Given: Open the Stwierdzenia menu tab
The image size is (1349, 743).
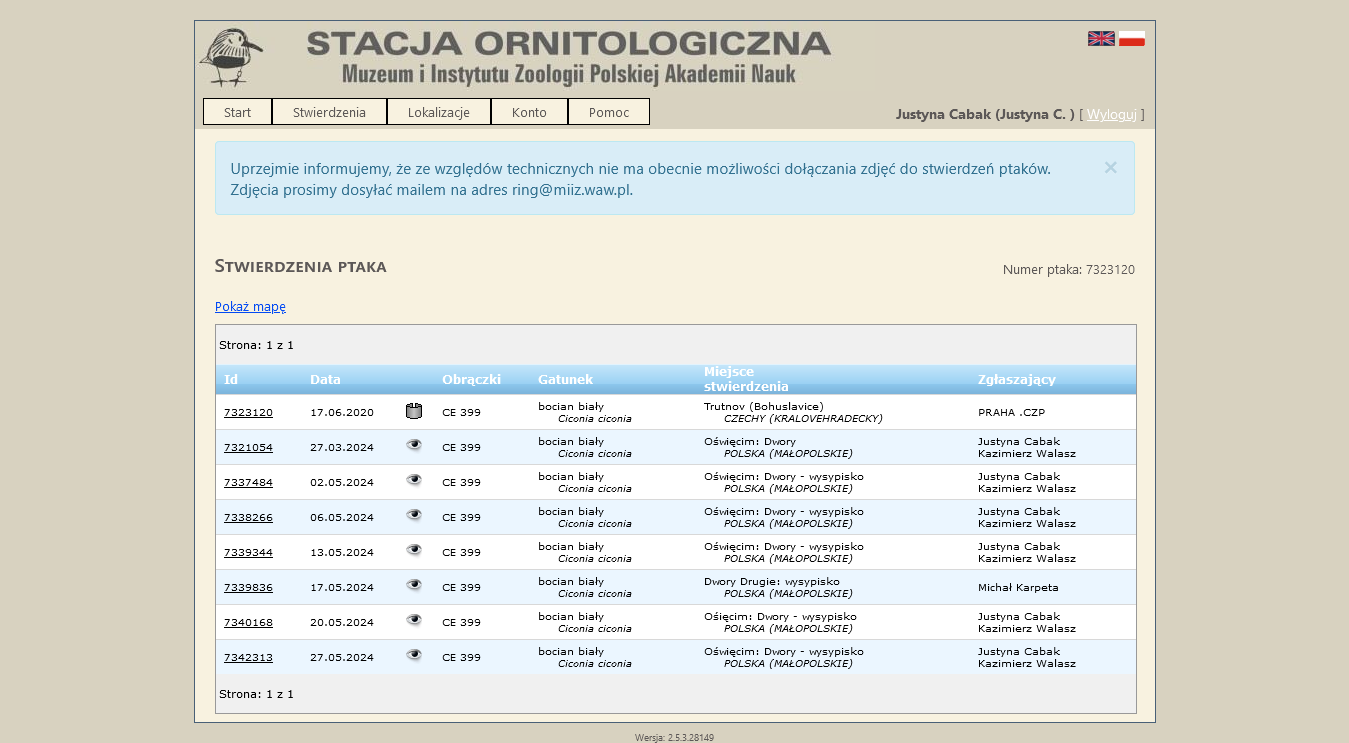Looking at the screenshot, I should 329,112.
